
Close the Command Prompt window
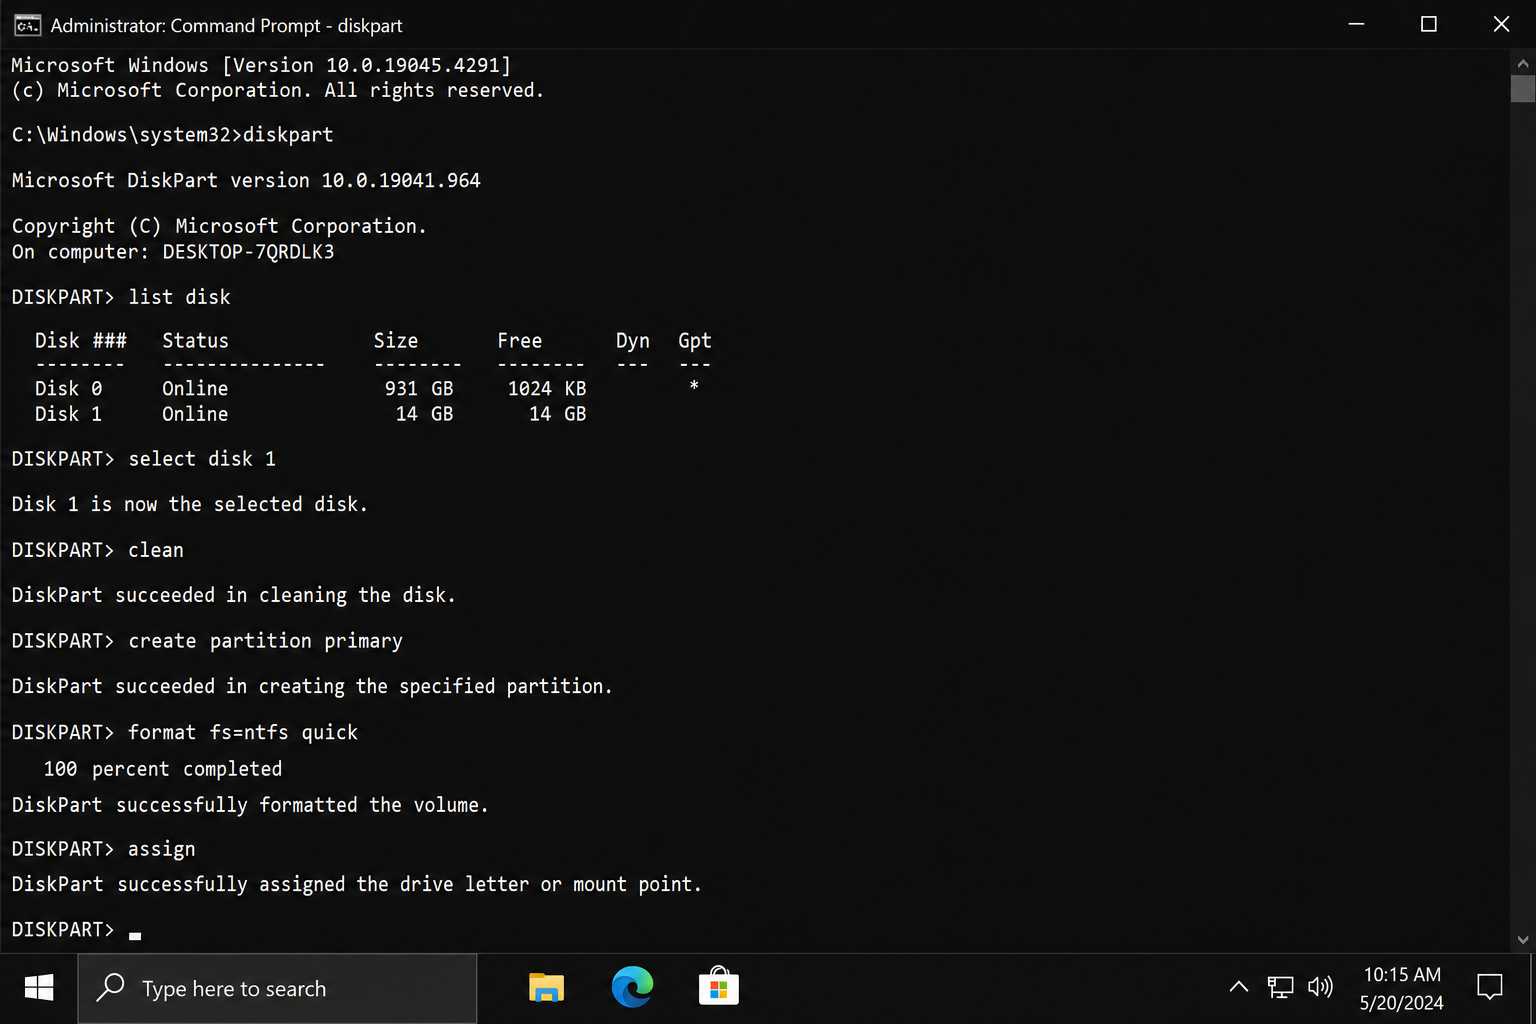click(x=1500, y=24)
